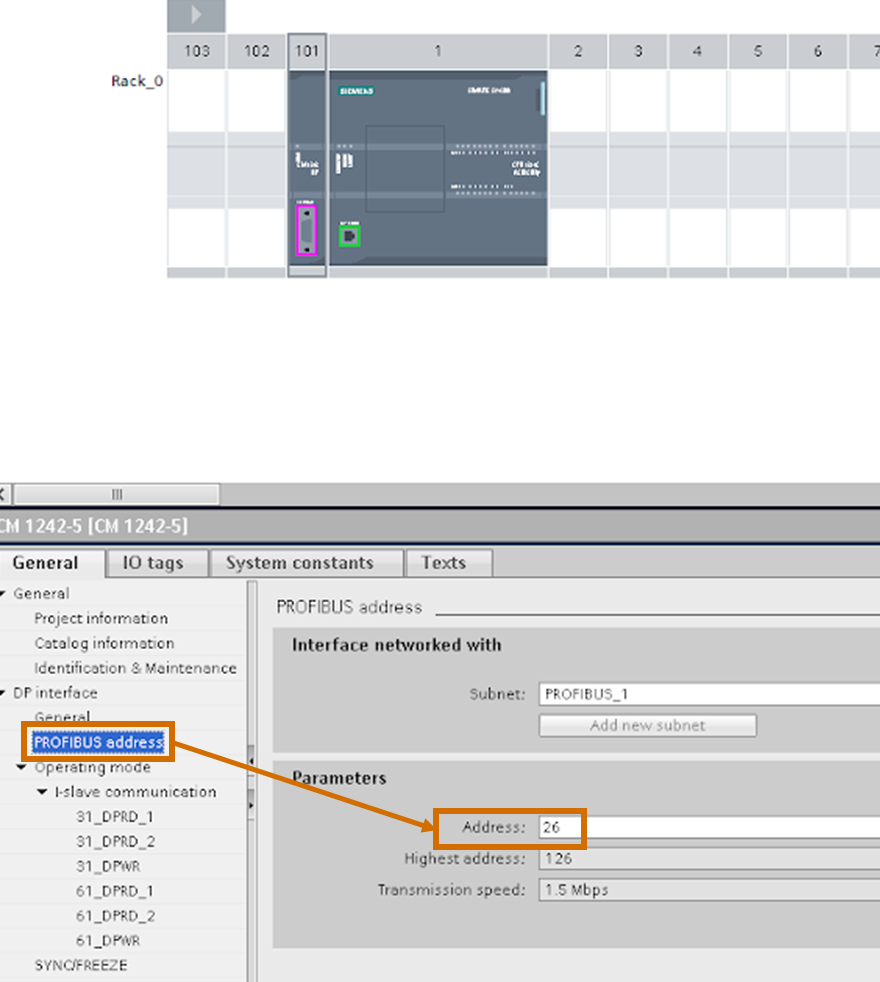The width and height of the screenshot is (880, 982).
Task: Click the horizontal scrollbar above the properties pane
Action: click(115, 493)
